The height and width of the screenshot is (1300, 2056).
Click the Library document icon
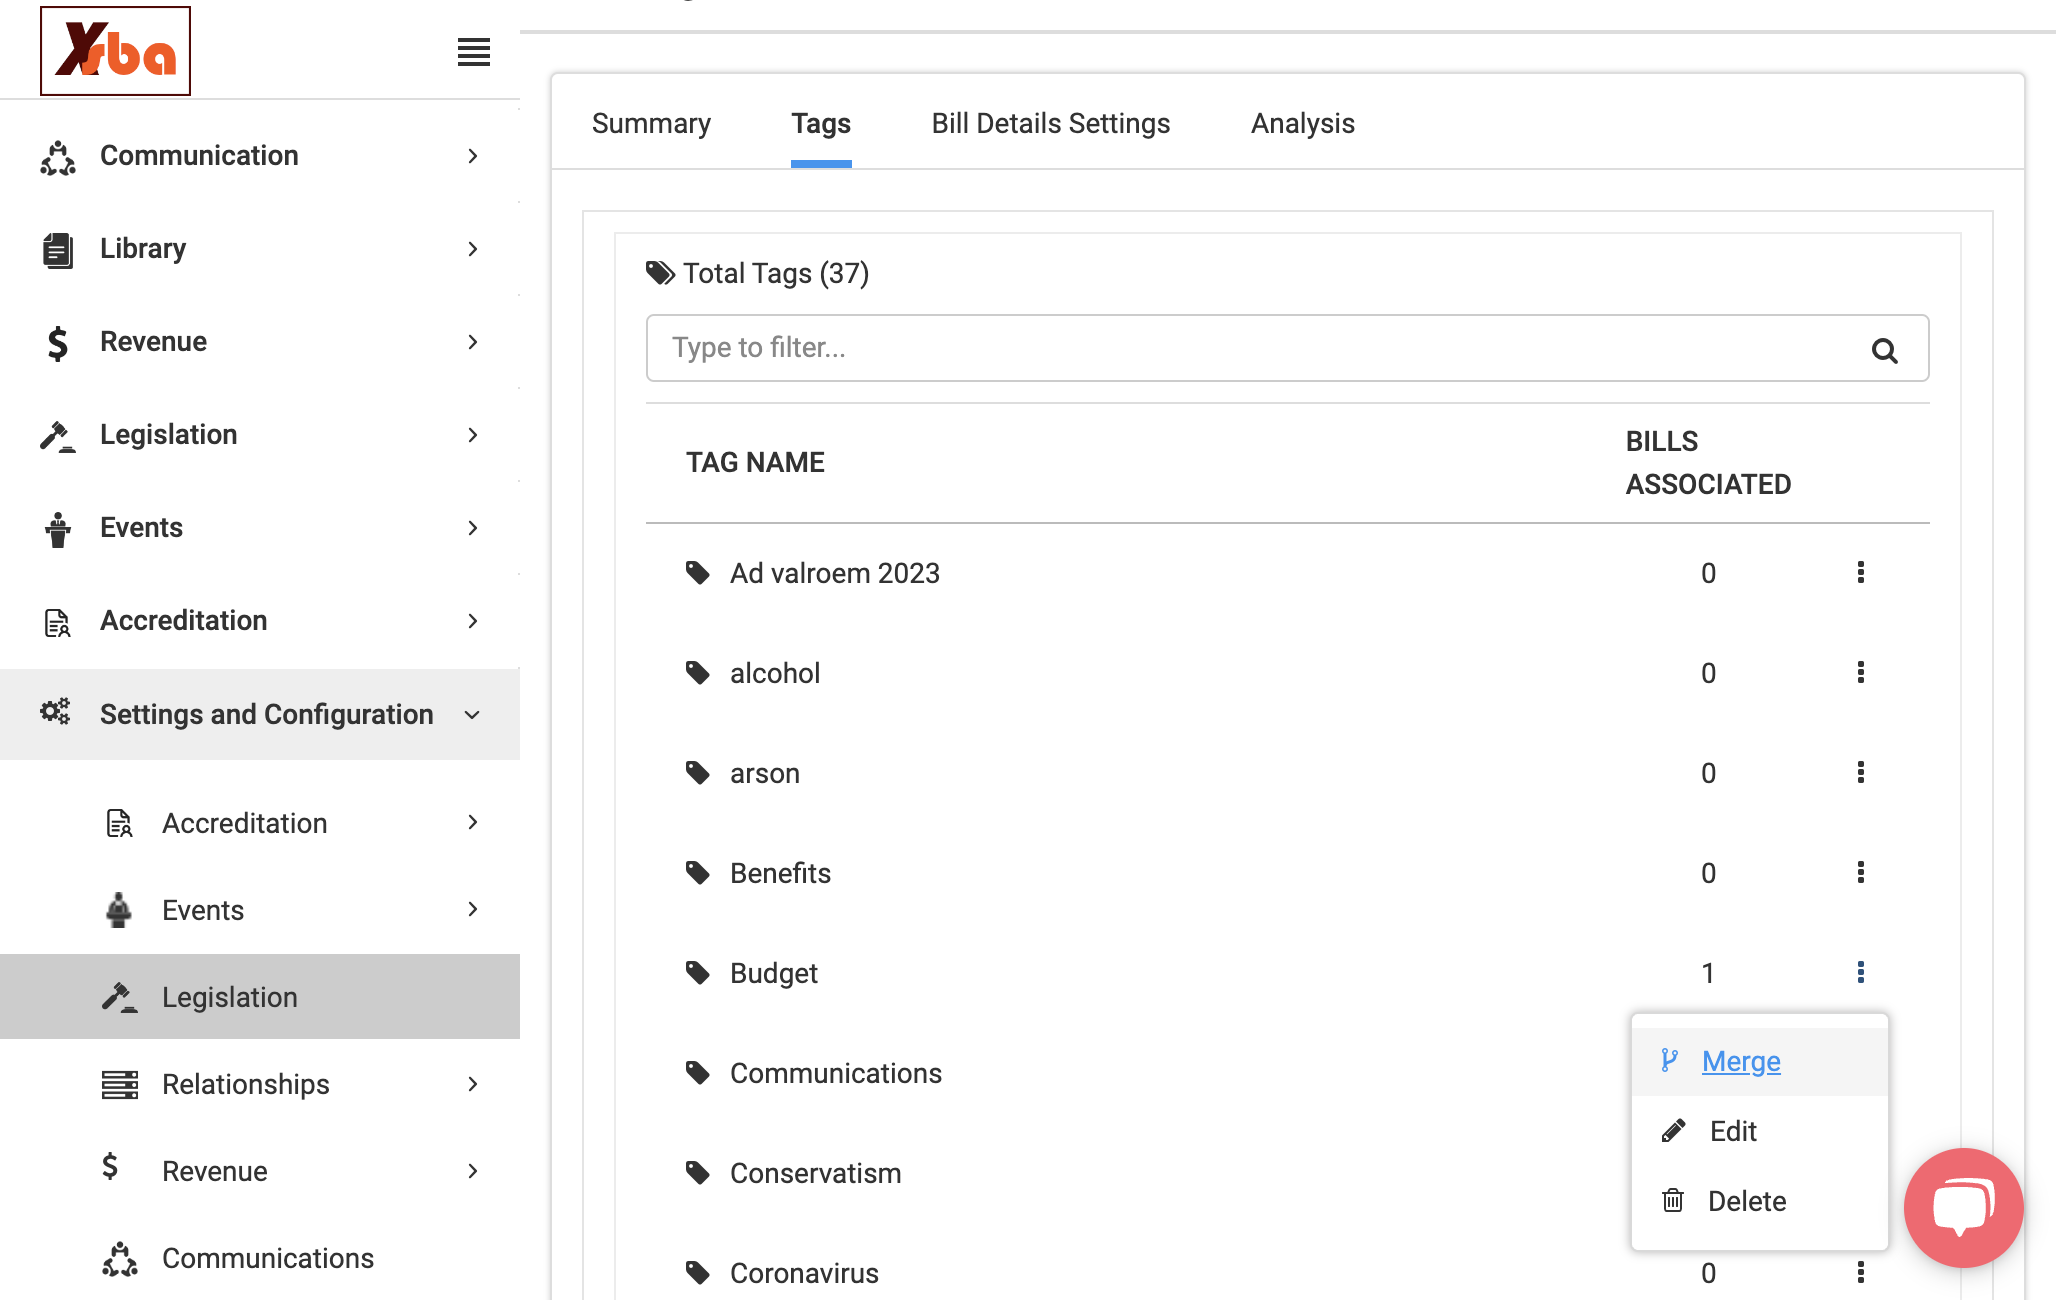coord(58,250)
